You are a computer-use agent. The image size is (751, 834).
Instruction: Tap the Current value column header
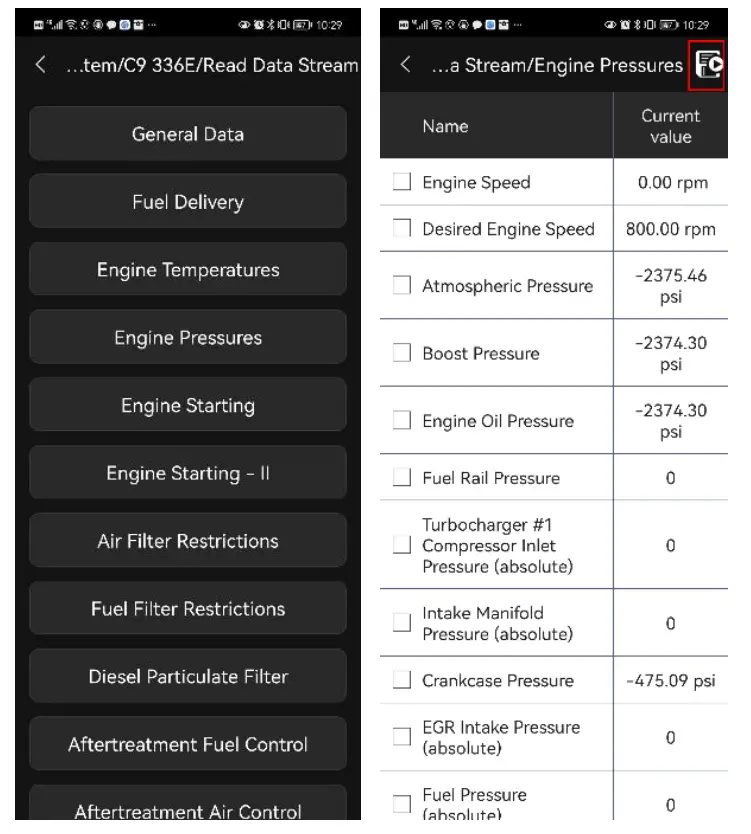(670, 126)
